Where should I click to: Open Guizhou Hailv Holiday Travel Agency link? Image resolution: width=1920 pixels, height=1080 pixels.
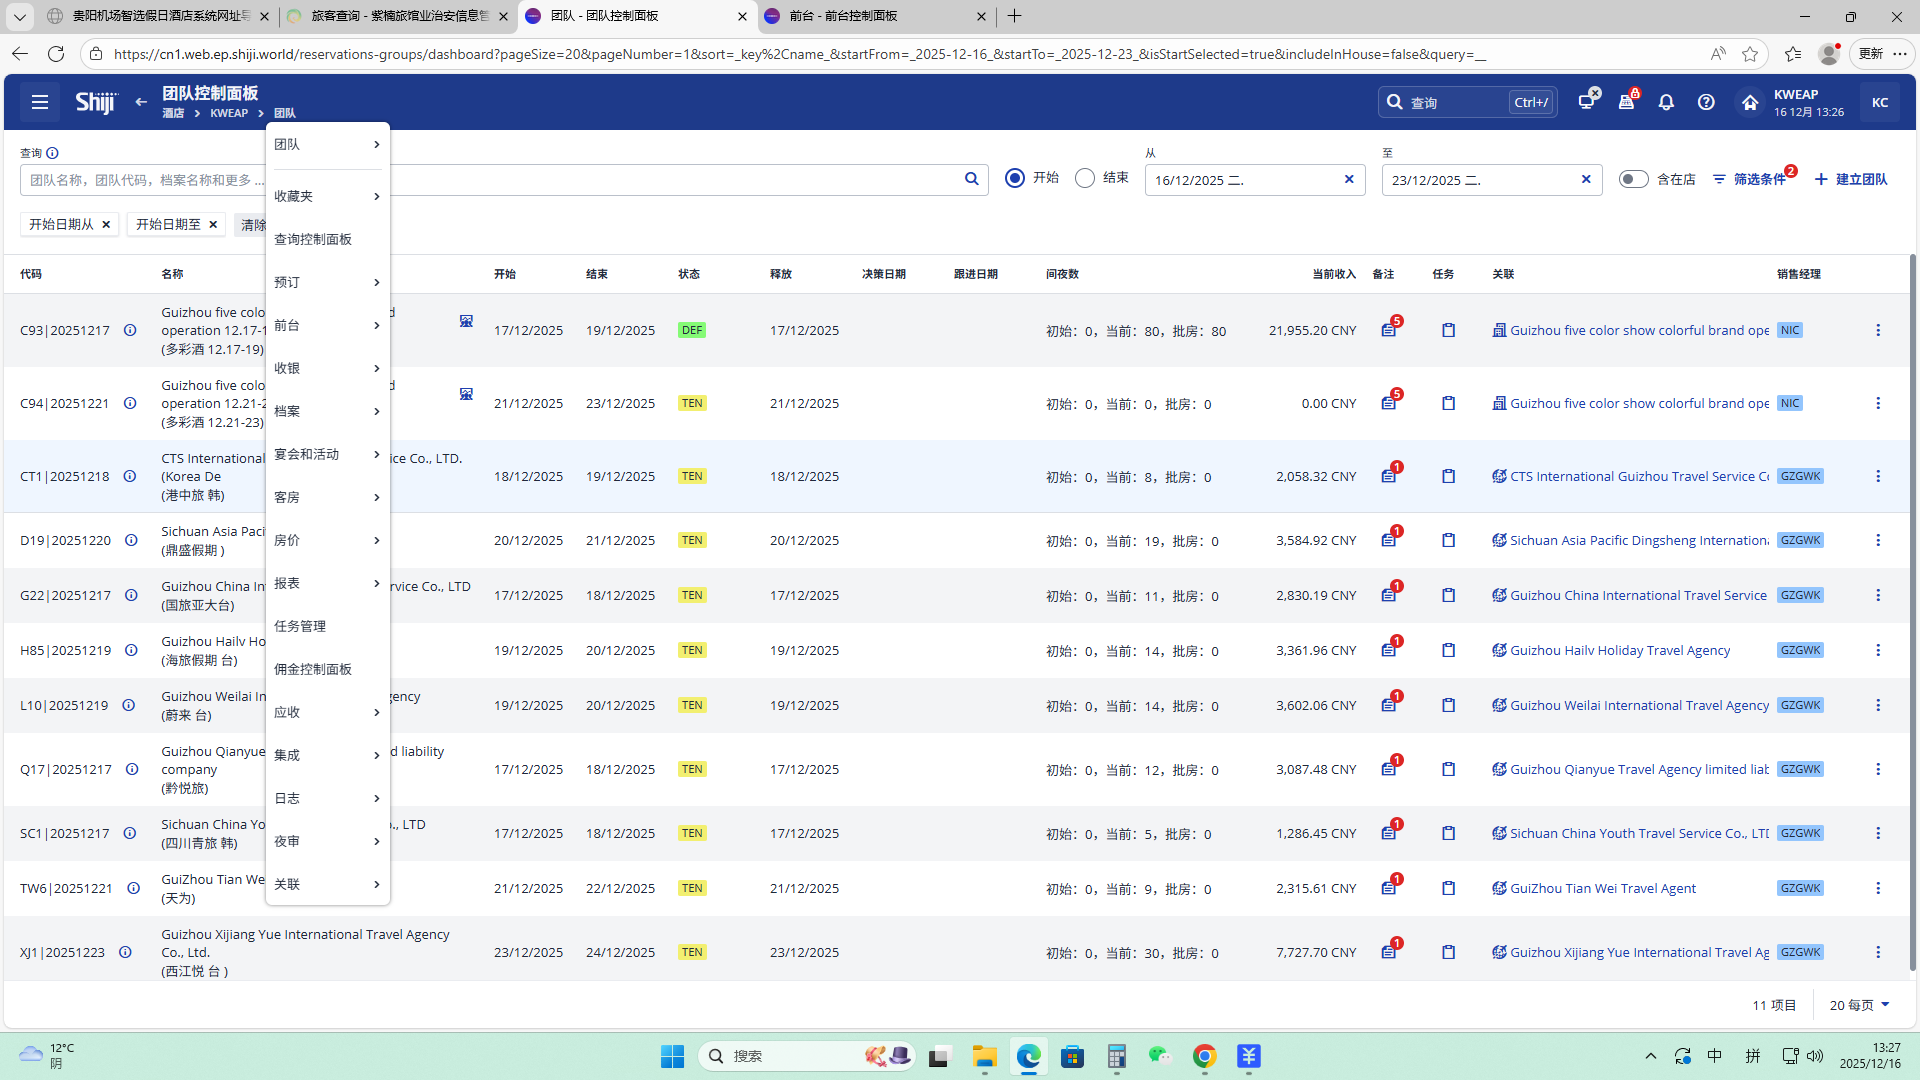1619,651
